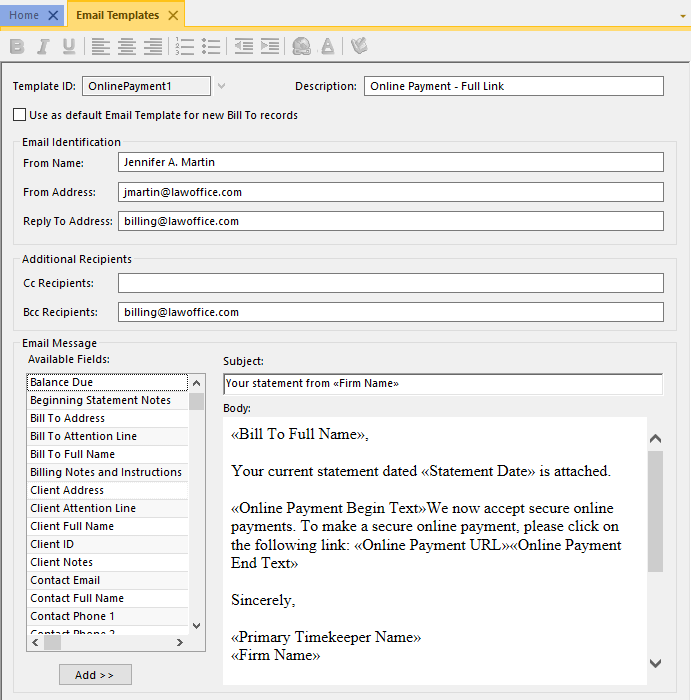Switch to the Home tab

(24, 15)
